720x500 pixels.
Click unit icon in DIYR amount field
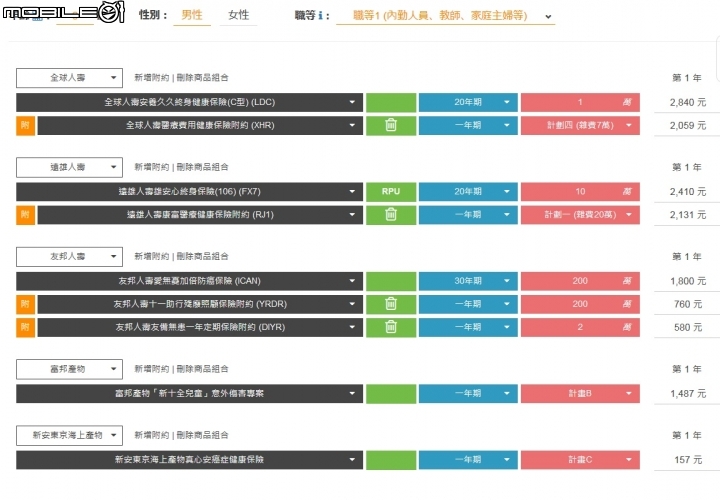pos(627,327)
